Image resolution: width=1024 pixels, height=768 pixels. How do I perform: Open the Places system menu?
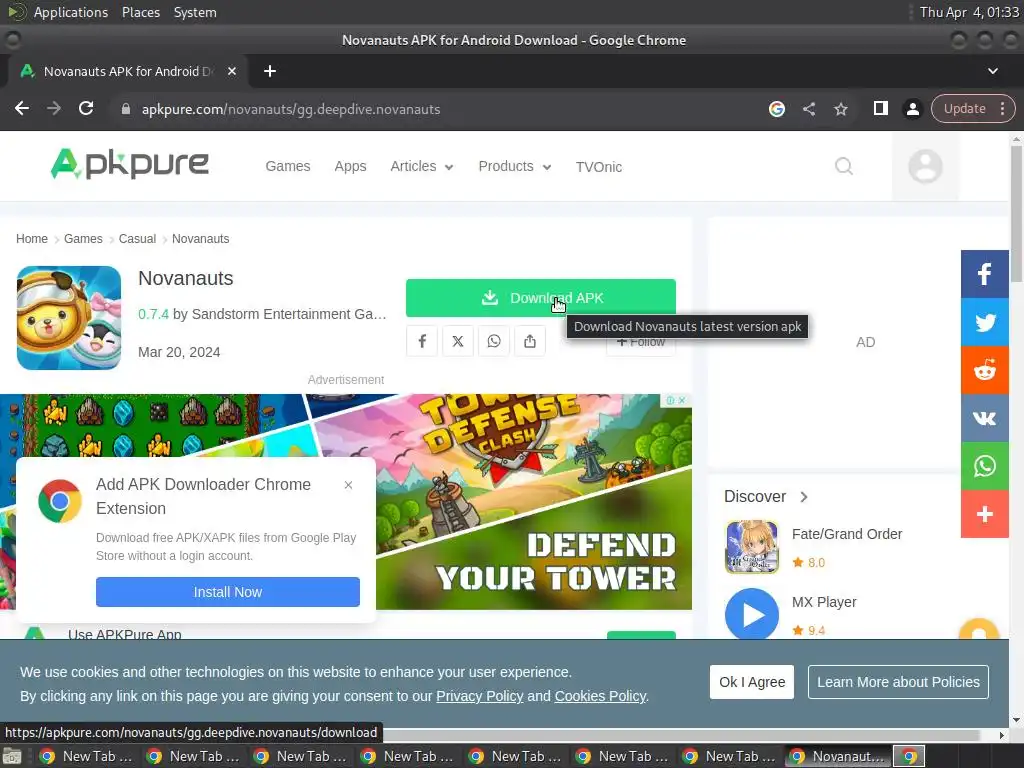(x=140, y=12)
